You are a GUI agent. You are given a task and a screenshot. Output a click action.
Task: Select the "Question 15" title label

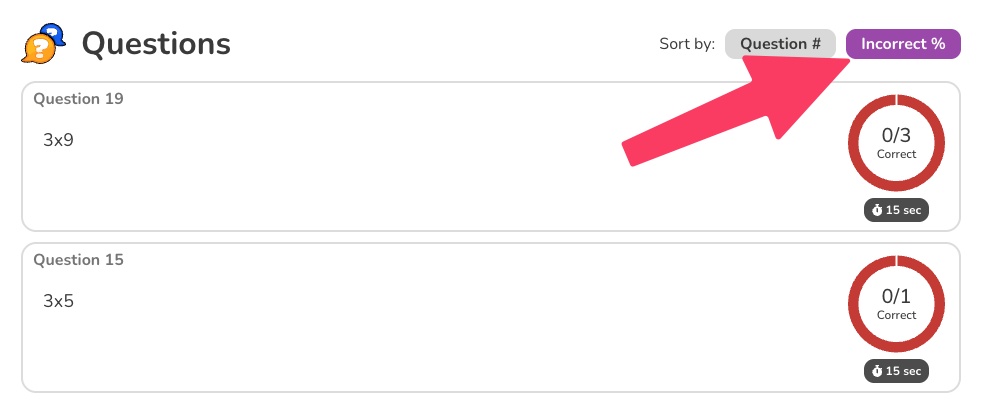[78, 260]
